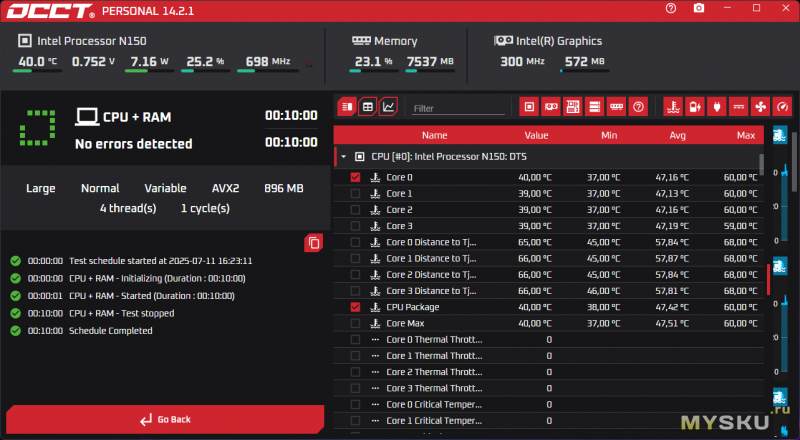Toggle the battery voltage sensor type filter

695,107
